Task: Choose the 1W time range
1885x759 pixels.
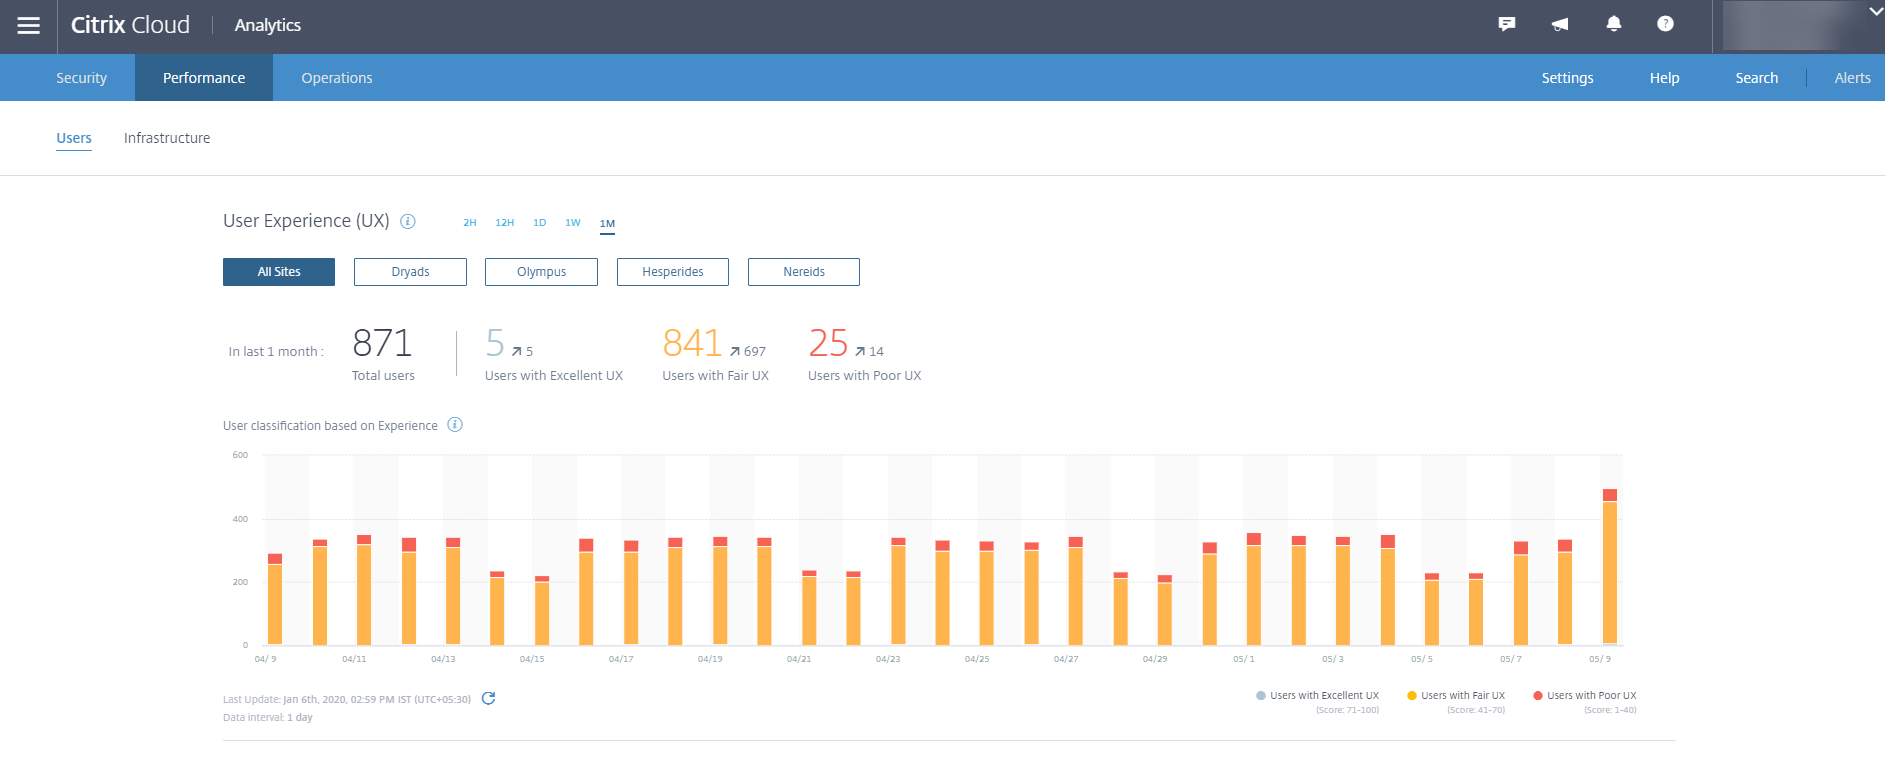Action: coord(573,223)
